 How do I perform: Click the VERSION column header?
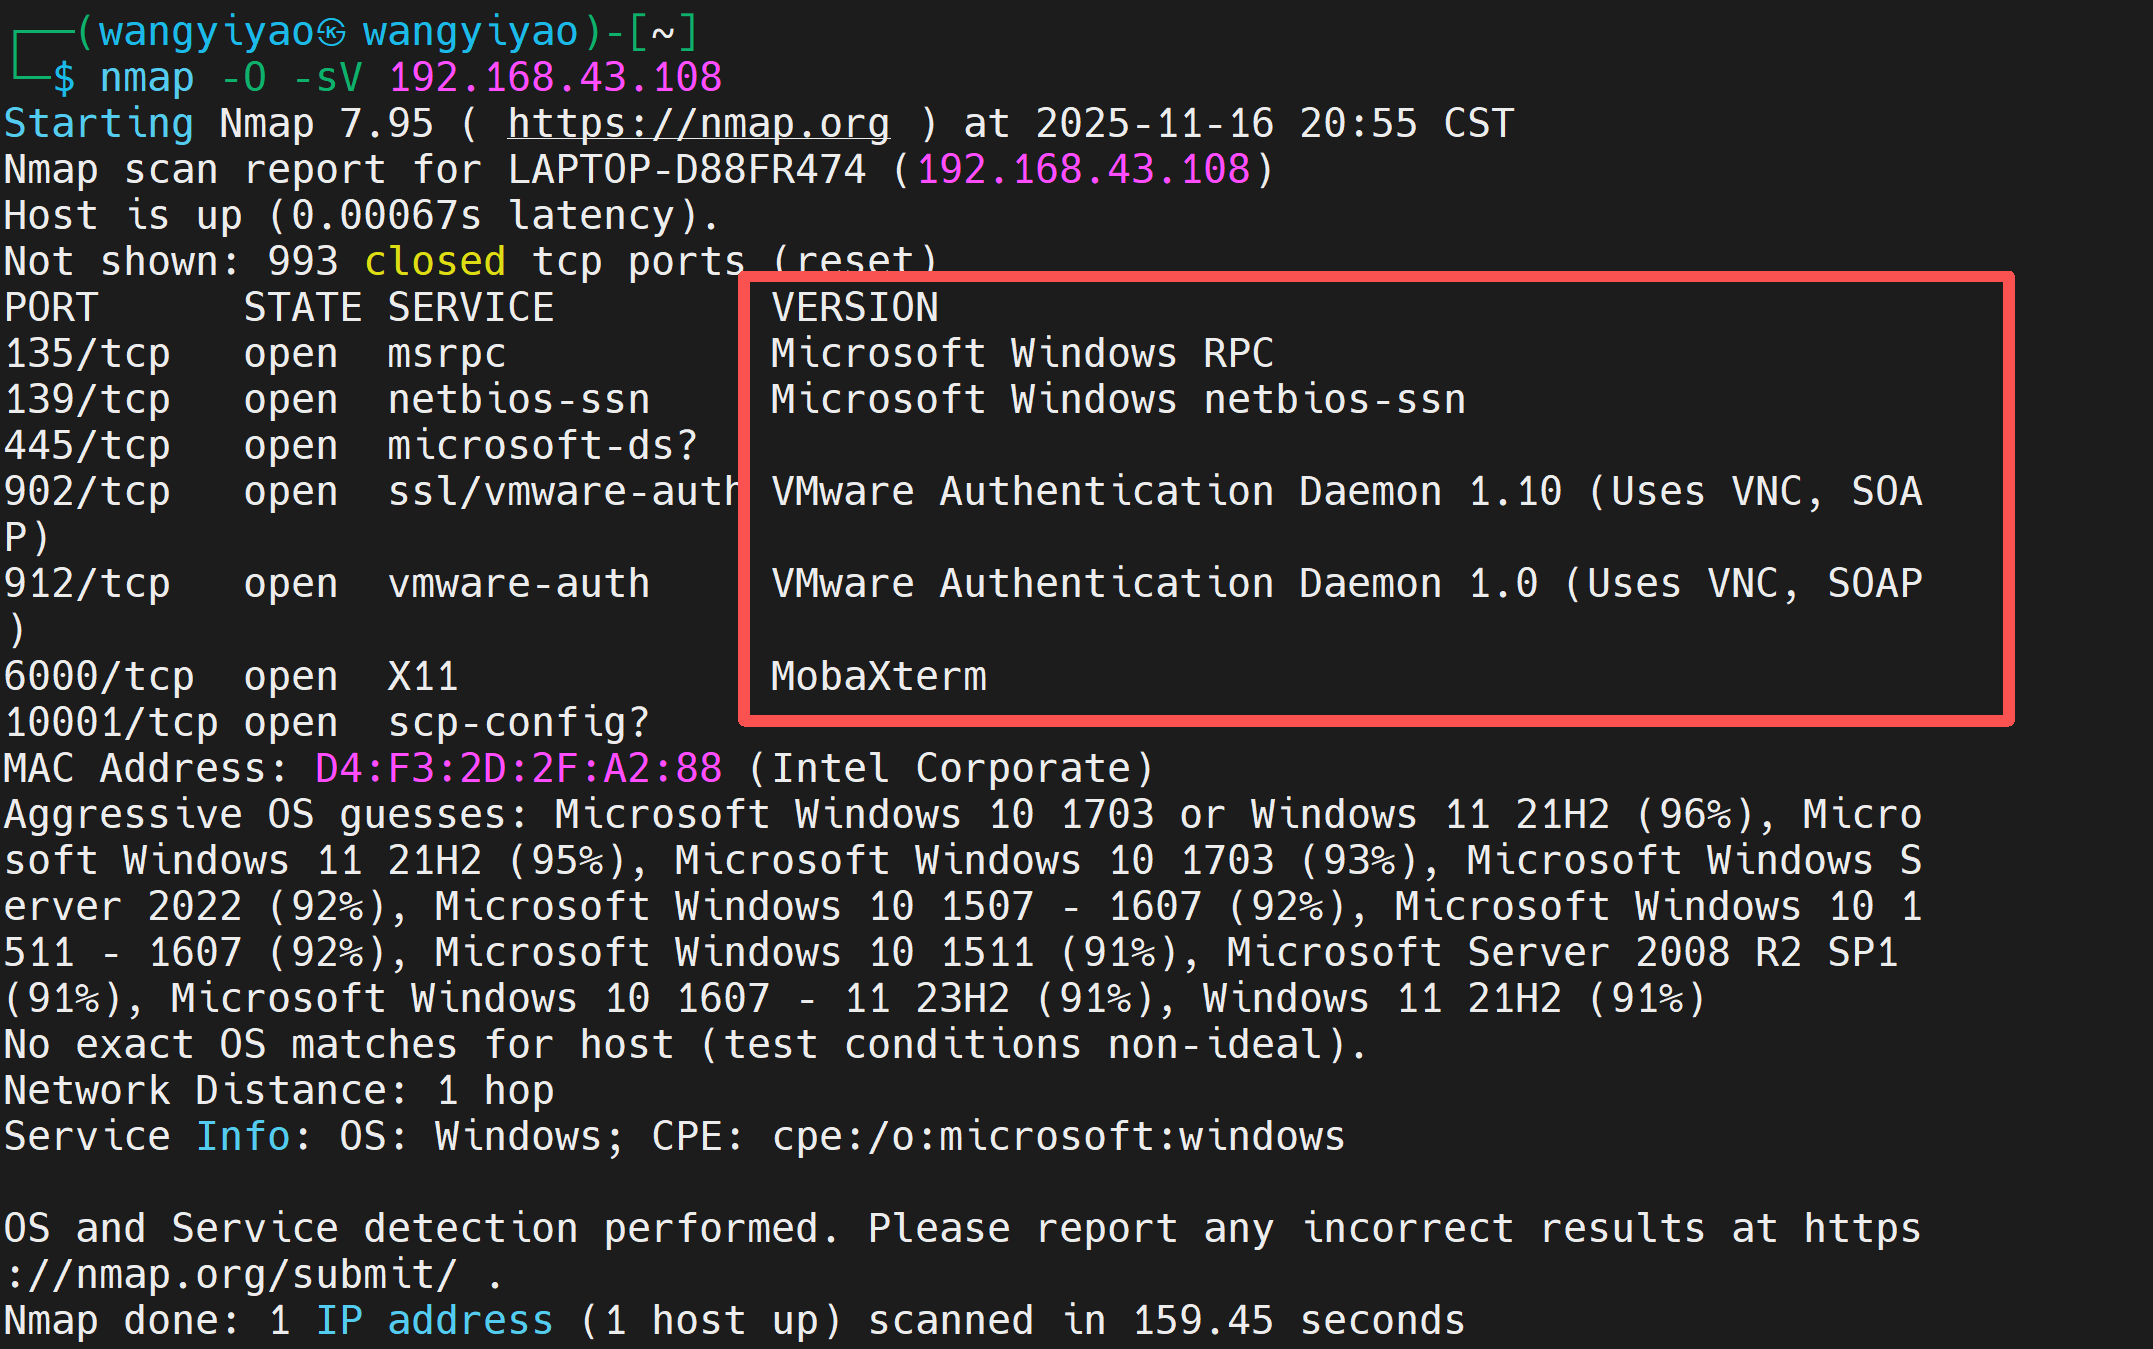click(x=854, y=308)
